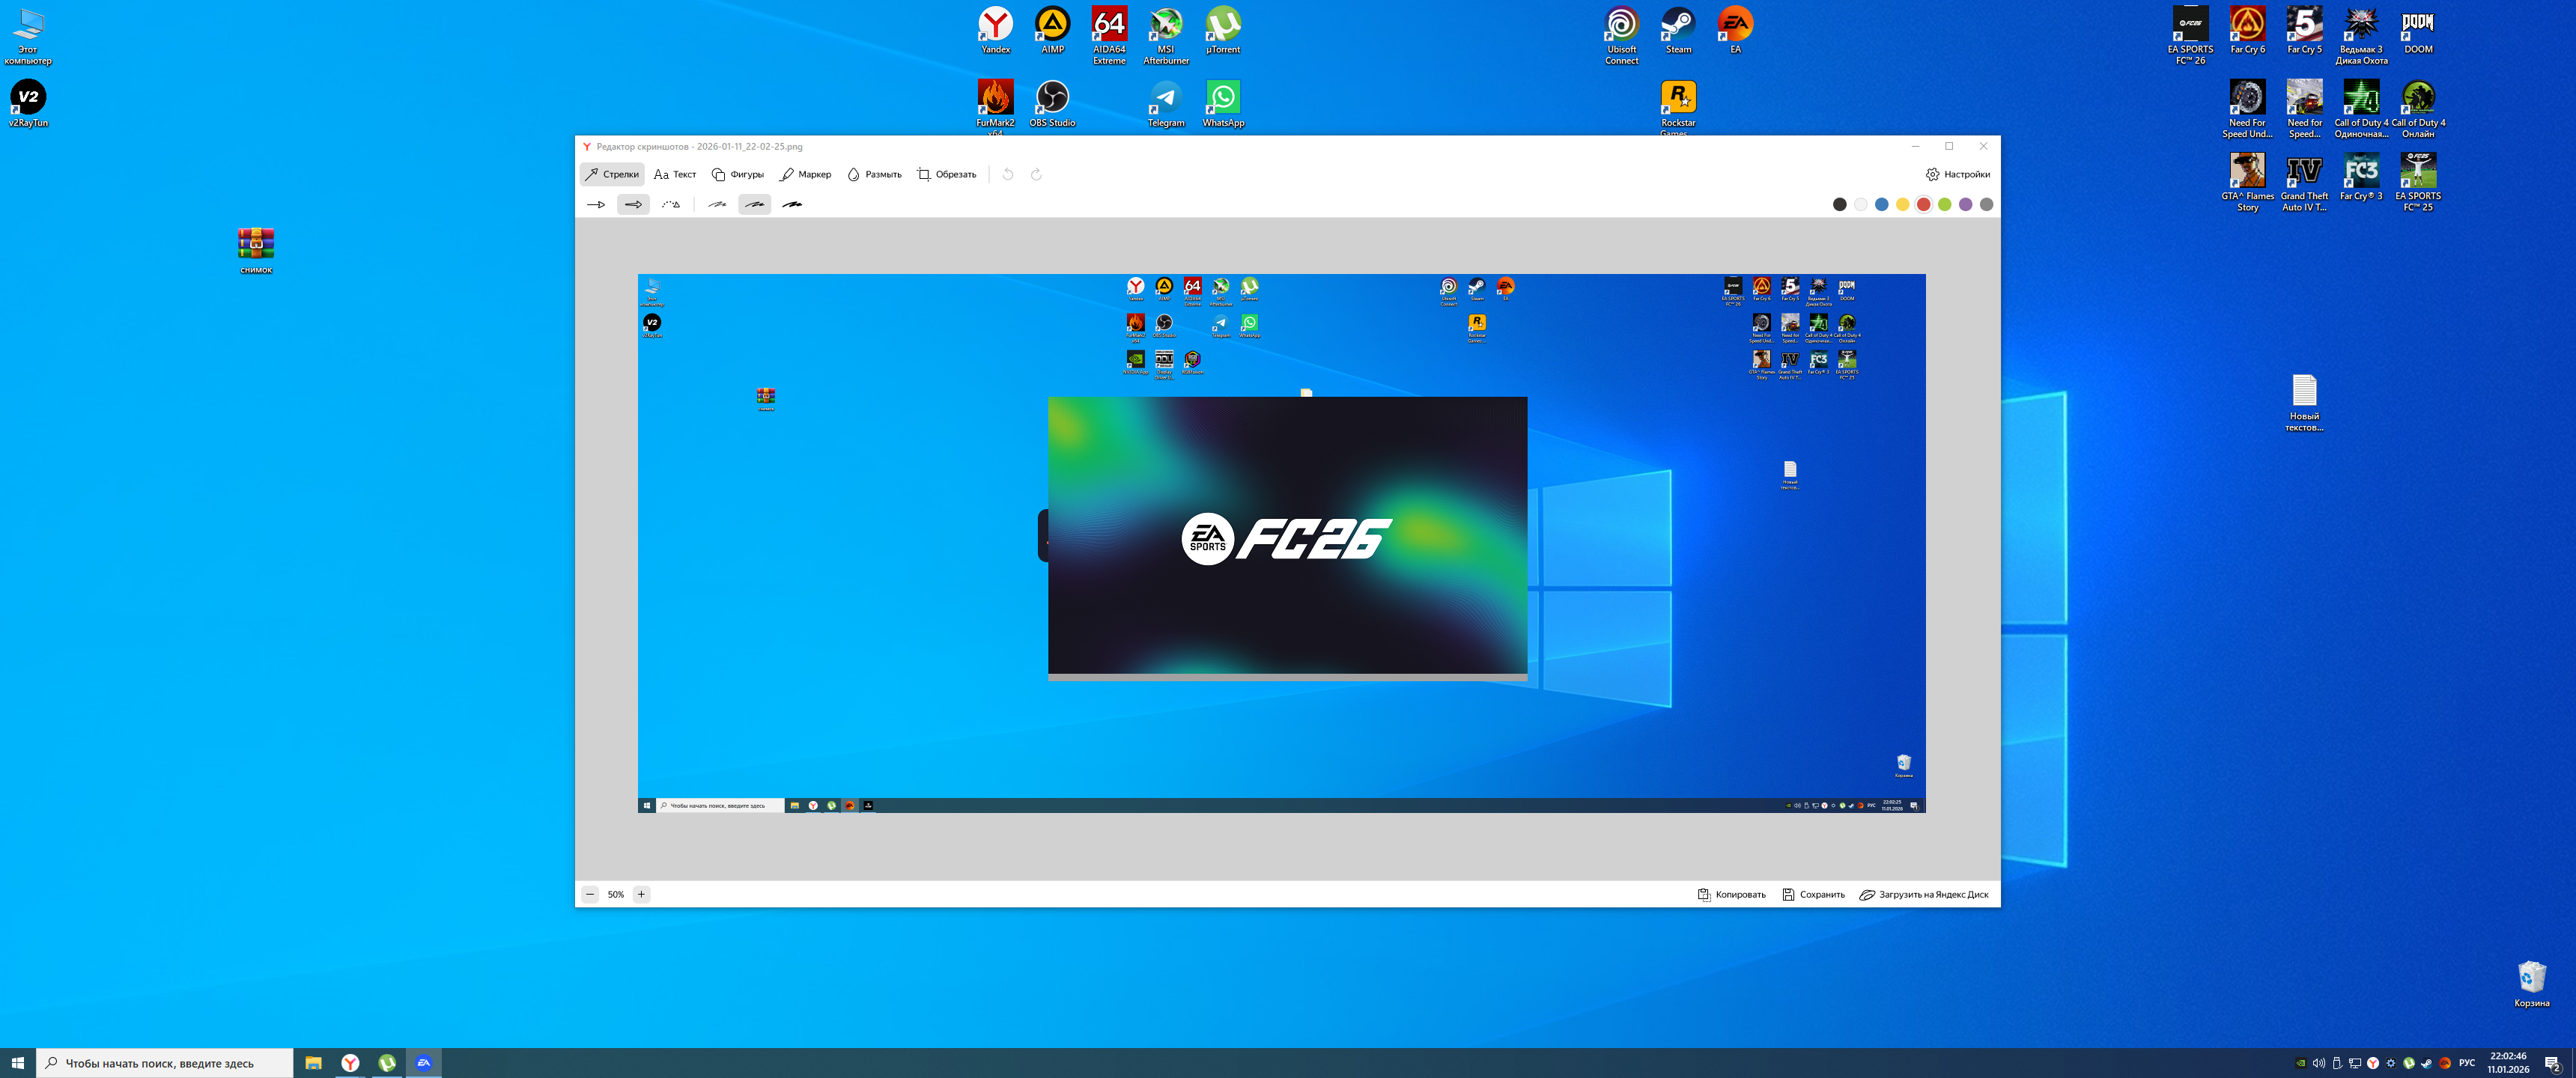Increase zoom with plus button
This screenshot has height=1078, width=2576.
641,894
